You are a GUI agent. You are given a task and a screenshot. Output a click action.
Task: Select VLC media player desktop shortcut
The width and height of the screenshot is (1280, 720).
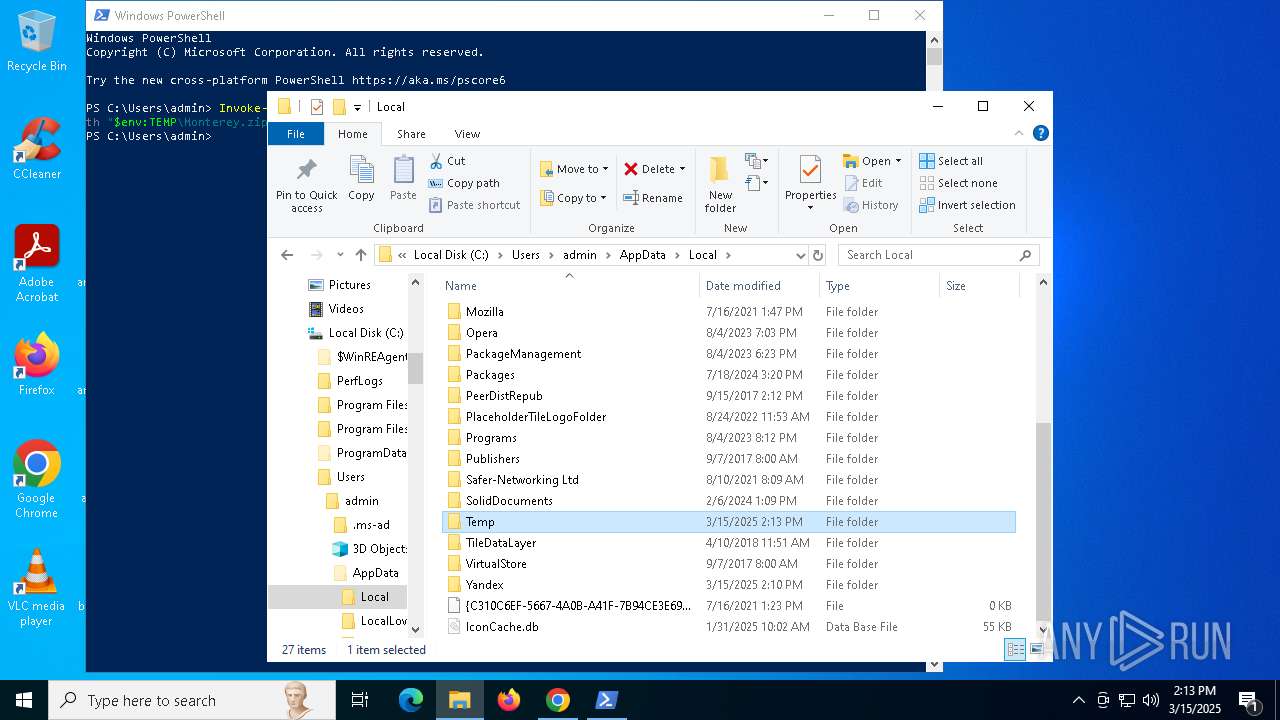[x=36, y=587]
